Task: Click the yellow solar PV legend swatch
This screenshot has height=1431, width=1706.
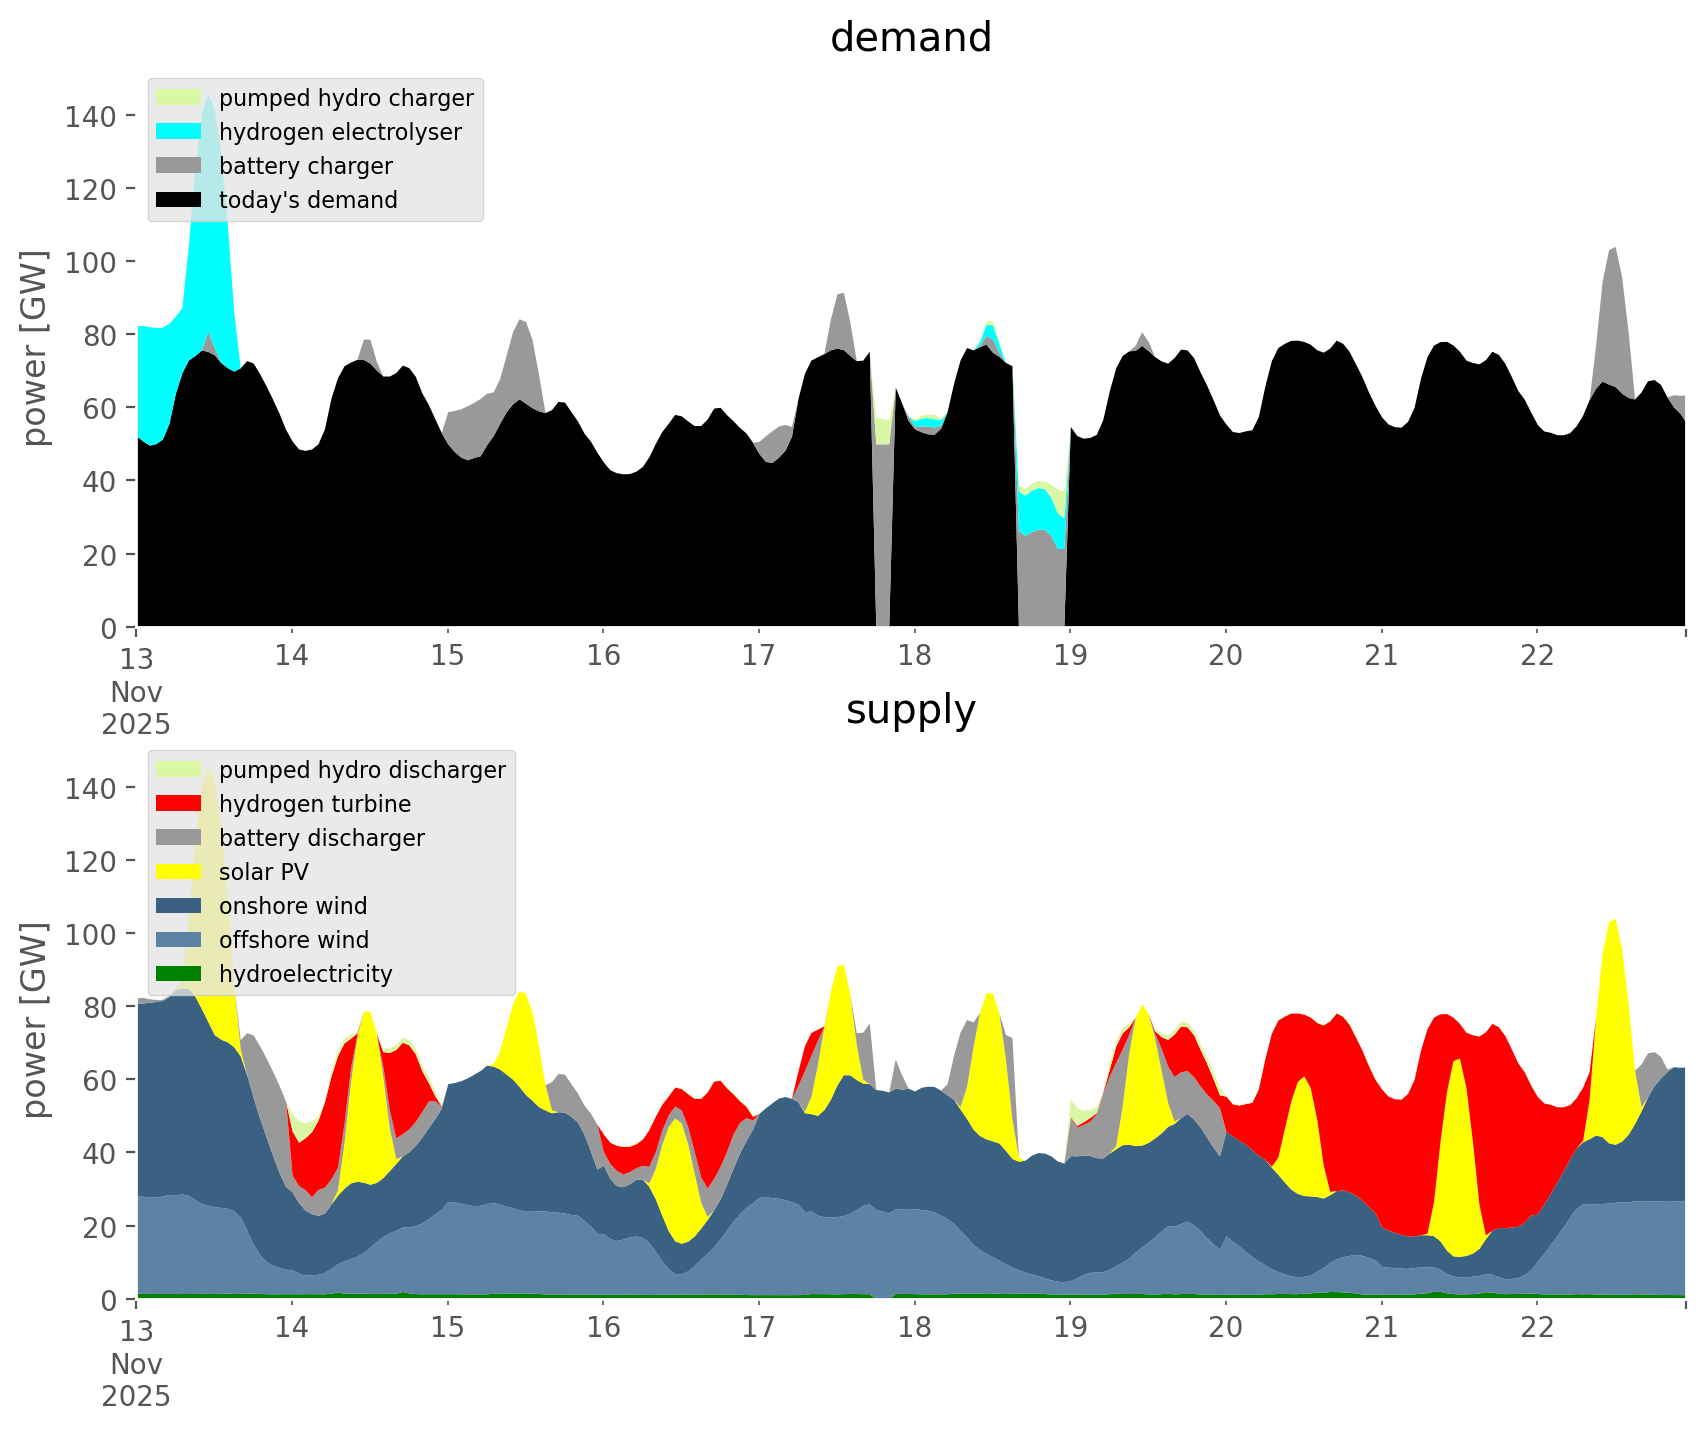Action: coord(179,872)
